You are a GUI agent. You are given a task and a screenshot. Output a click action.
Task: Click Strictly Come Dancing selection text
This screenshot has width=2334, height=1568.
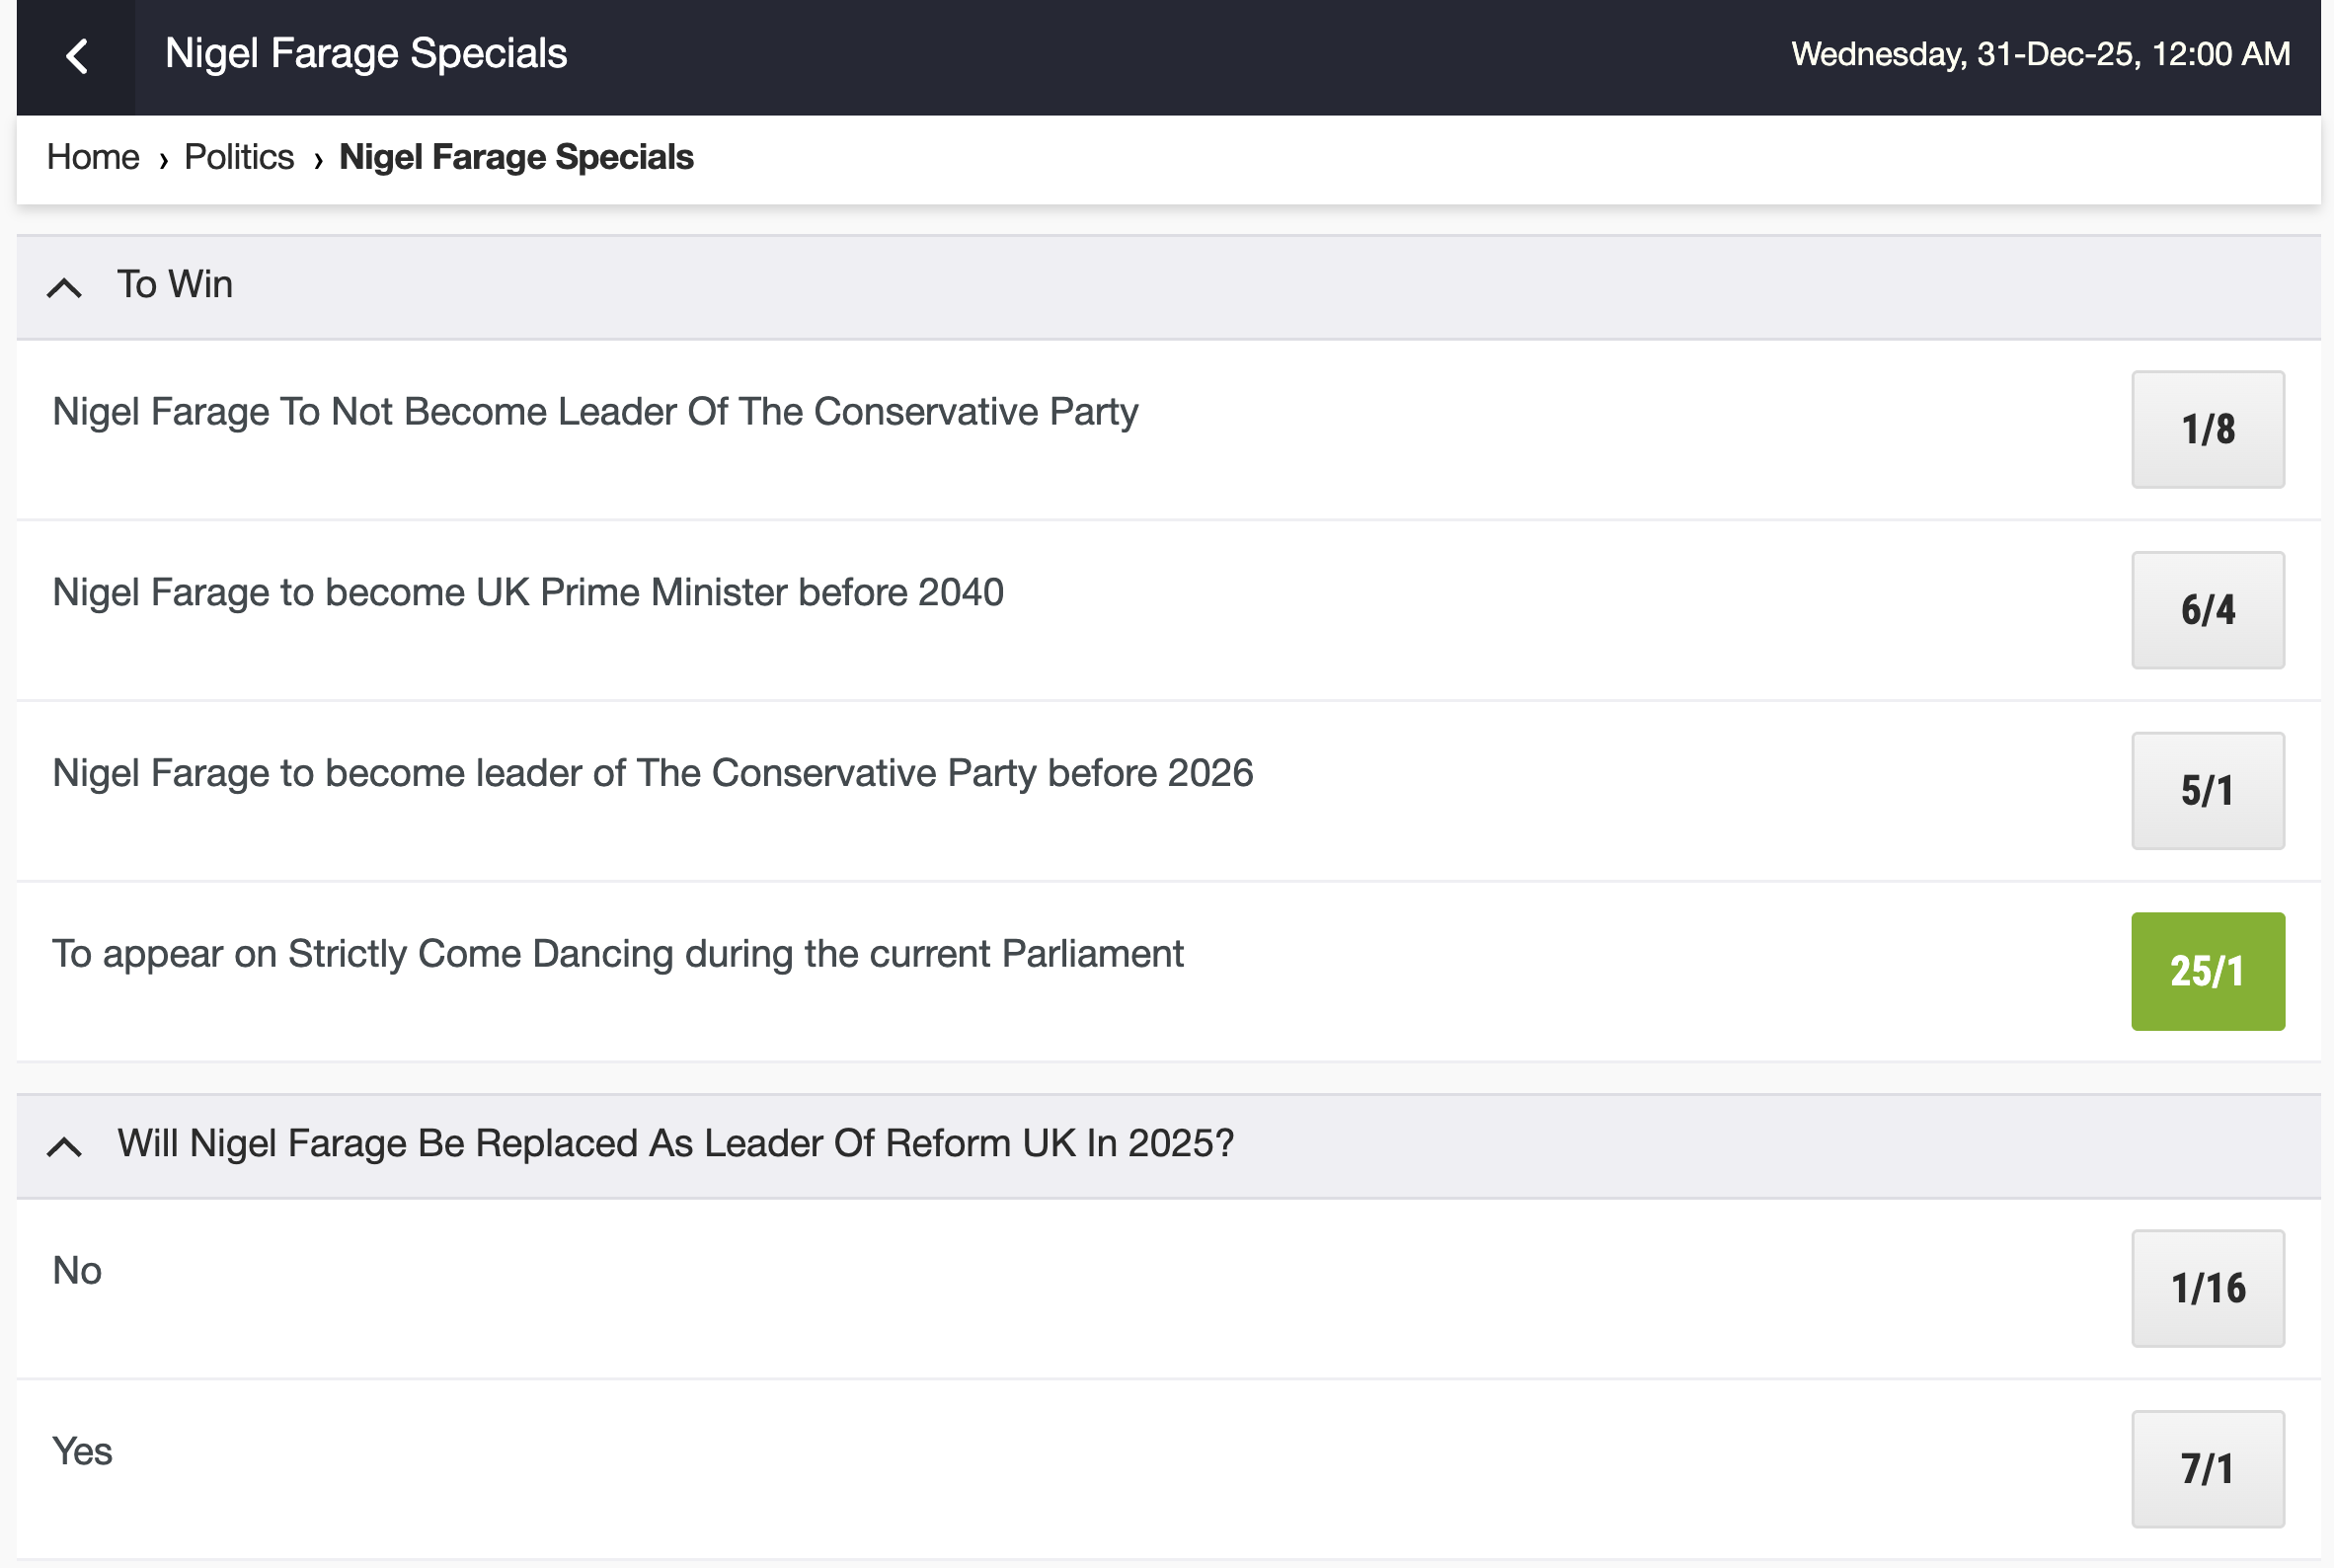618,954
